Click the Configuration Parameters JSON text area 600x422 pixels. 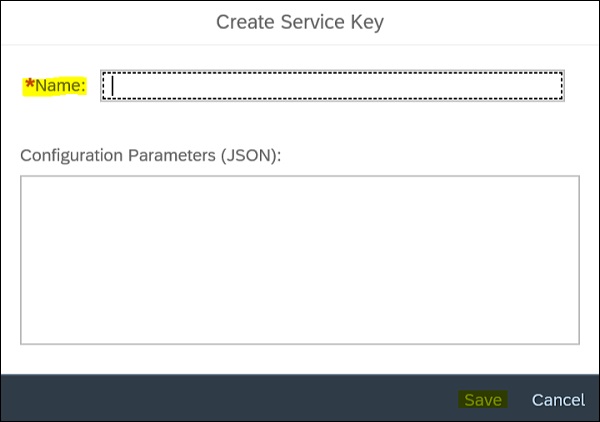click(x=300, y=259)
